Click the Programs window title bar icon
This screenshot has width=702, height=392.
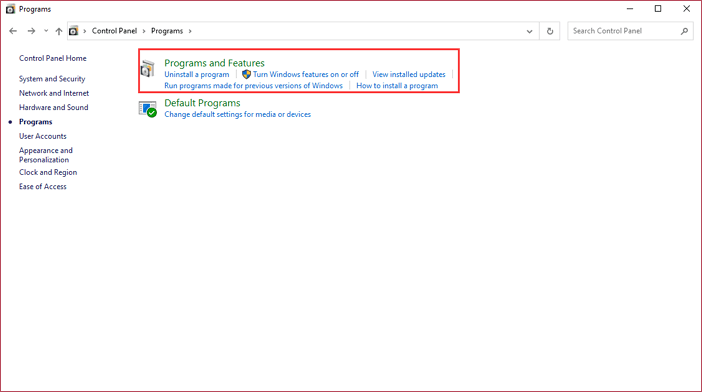pos(10,9)
